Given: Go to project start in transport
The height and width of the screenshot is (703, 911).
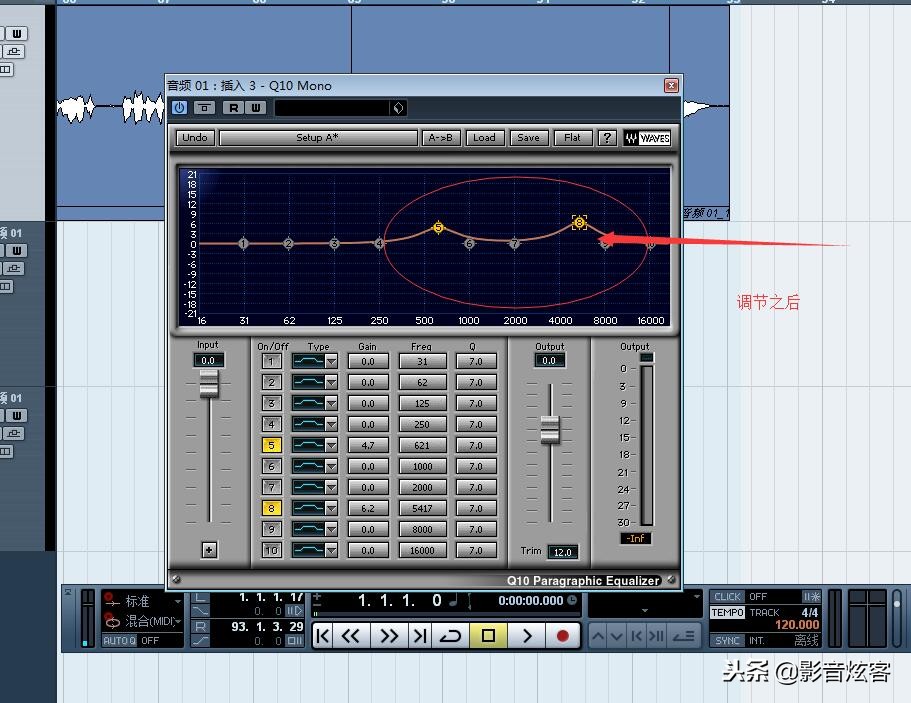Looking at the screenshot, I should [322, 636].
